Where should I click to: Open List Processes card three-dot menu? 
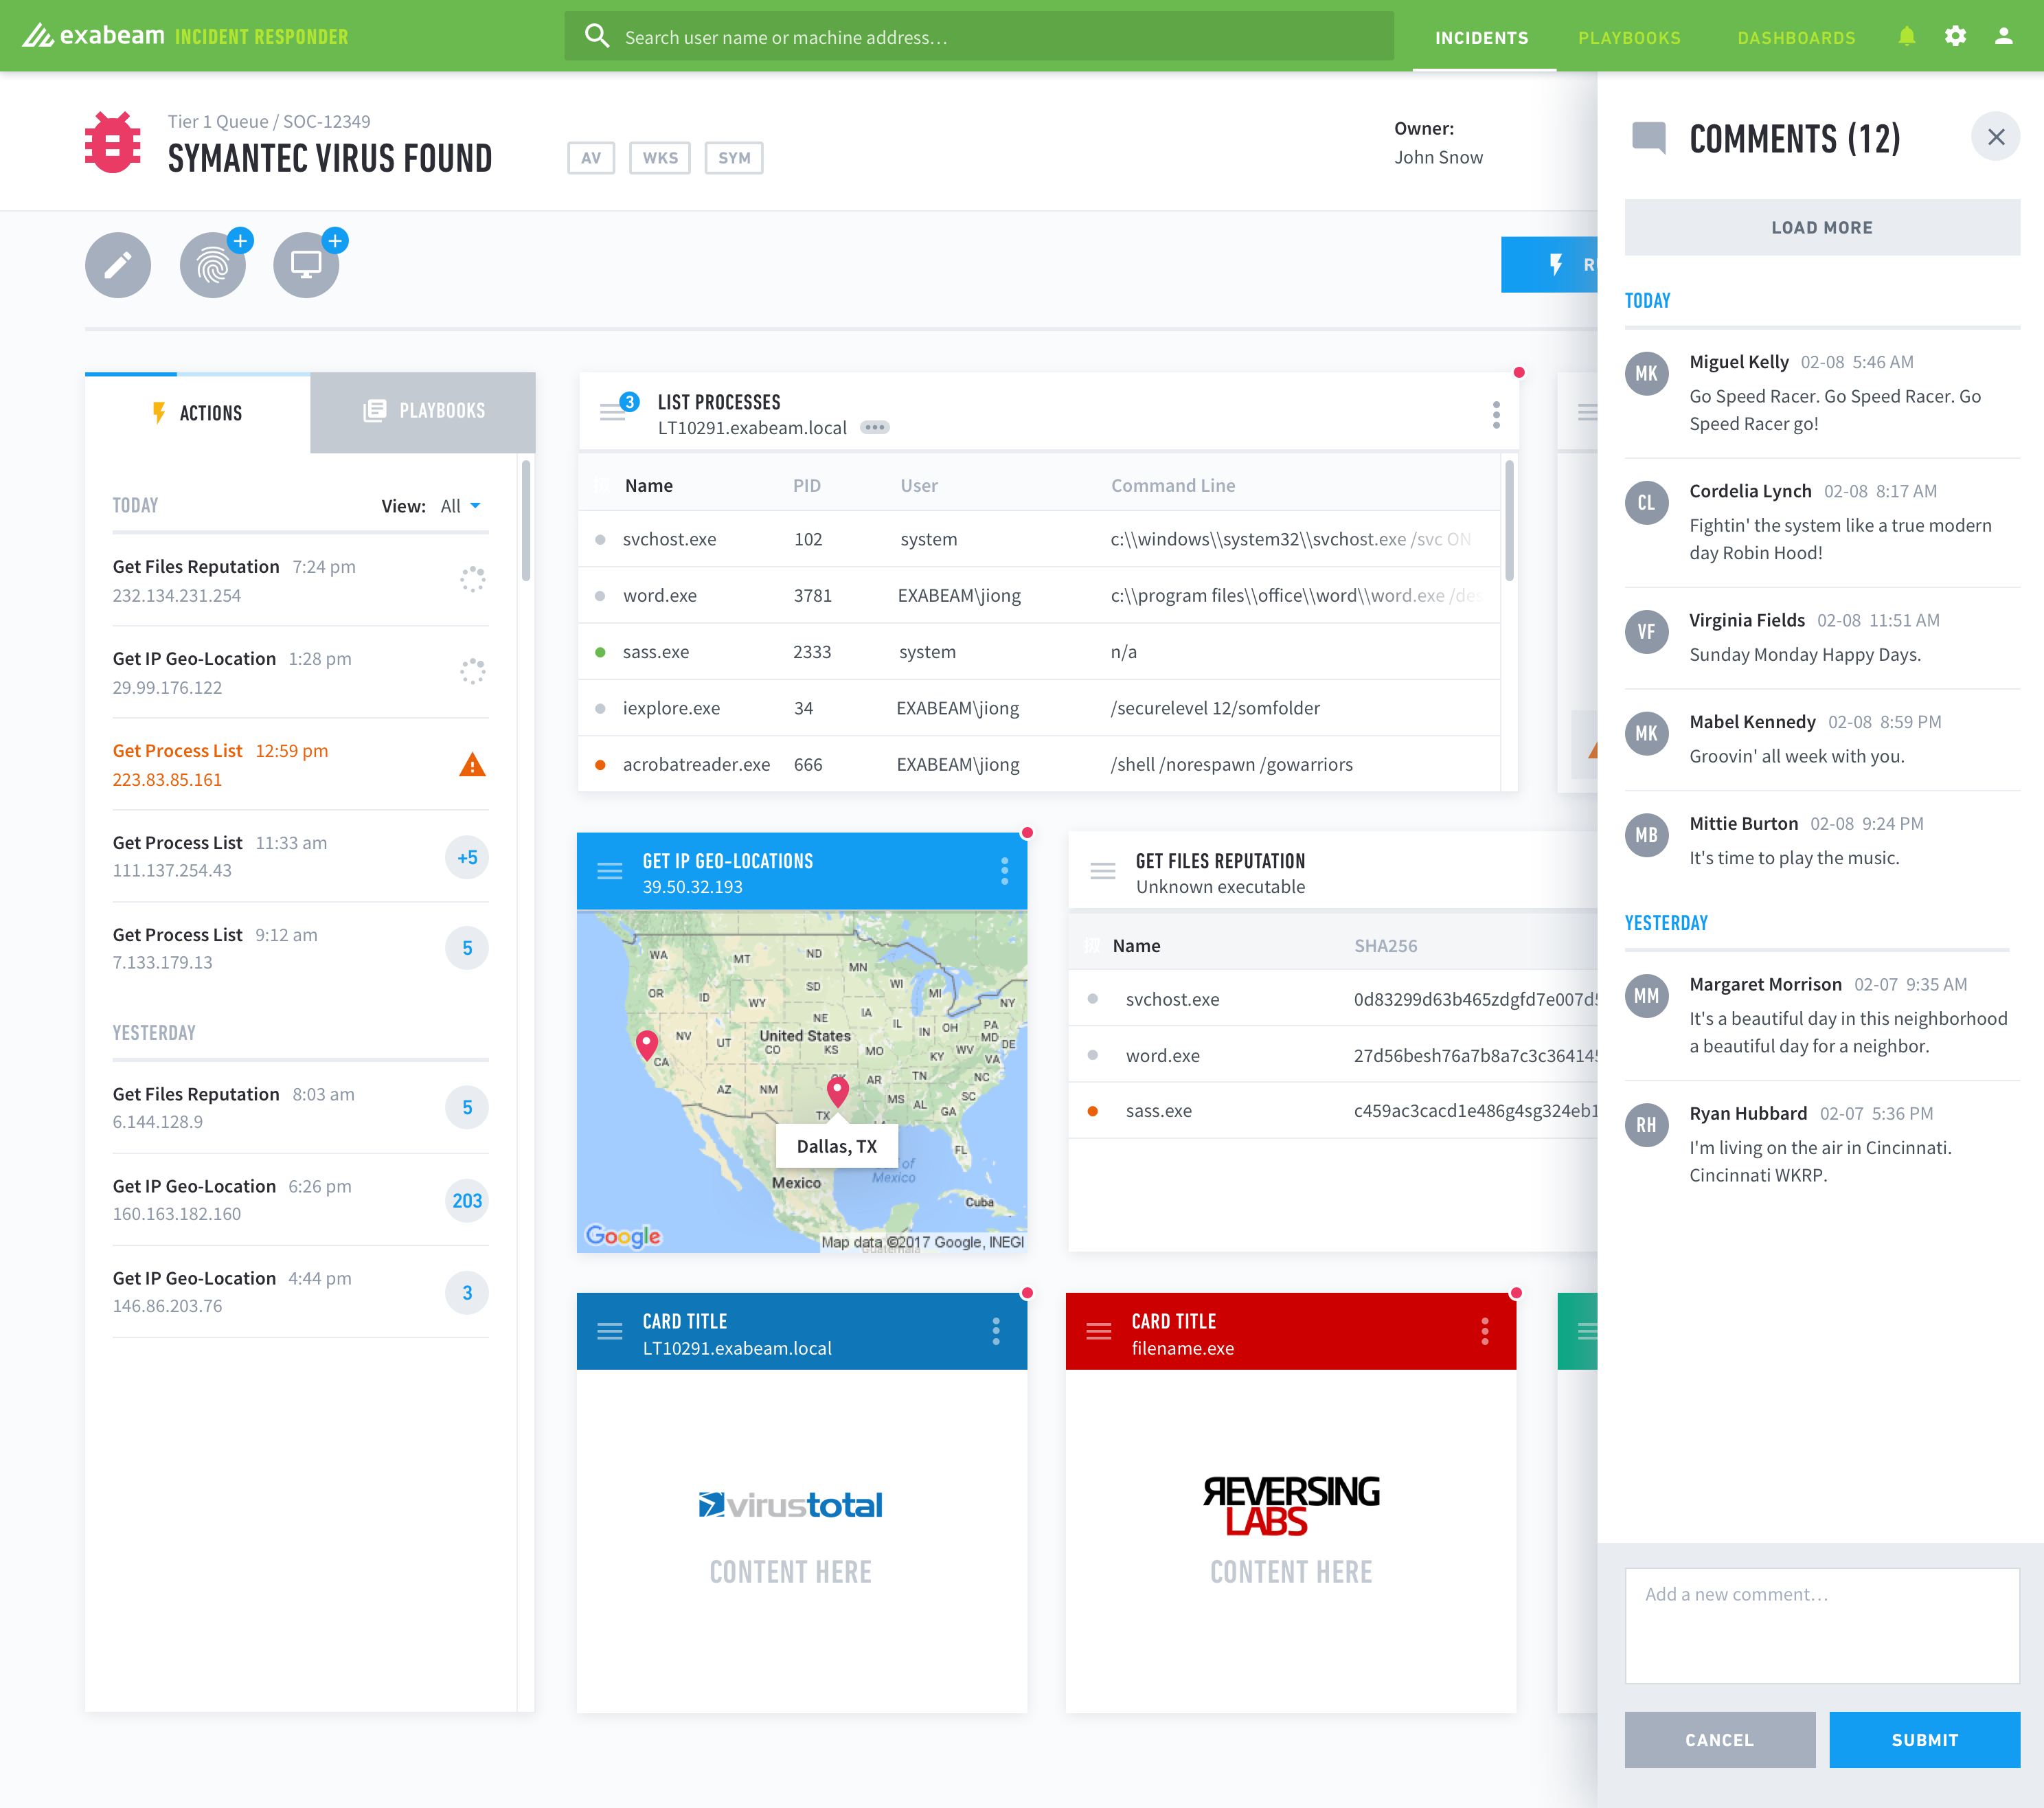[x=1496, y=414]
